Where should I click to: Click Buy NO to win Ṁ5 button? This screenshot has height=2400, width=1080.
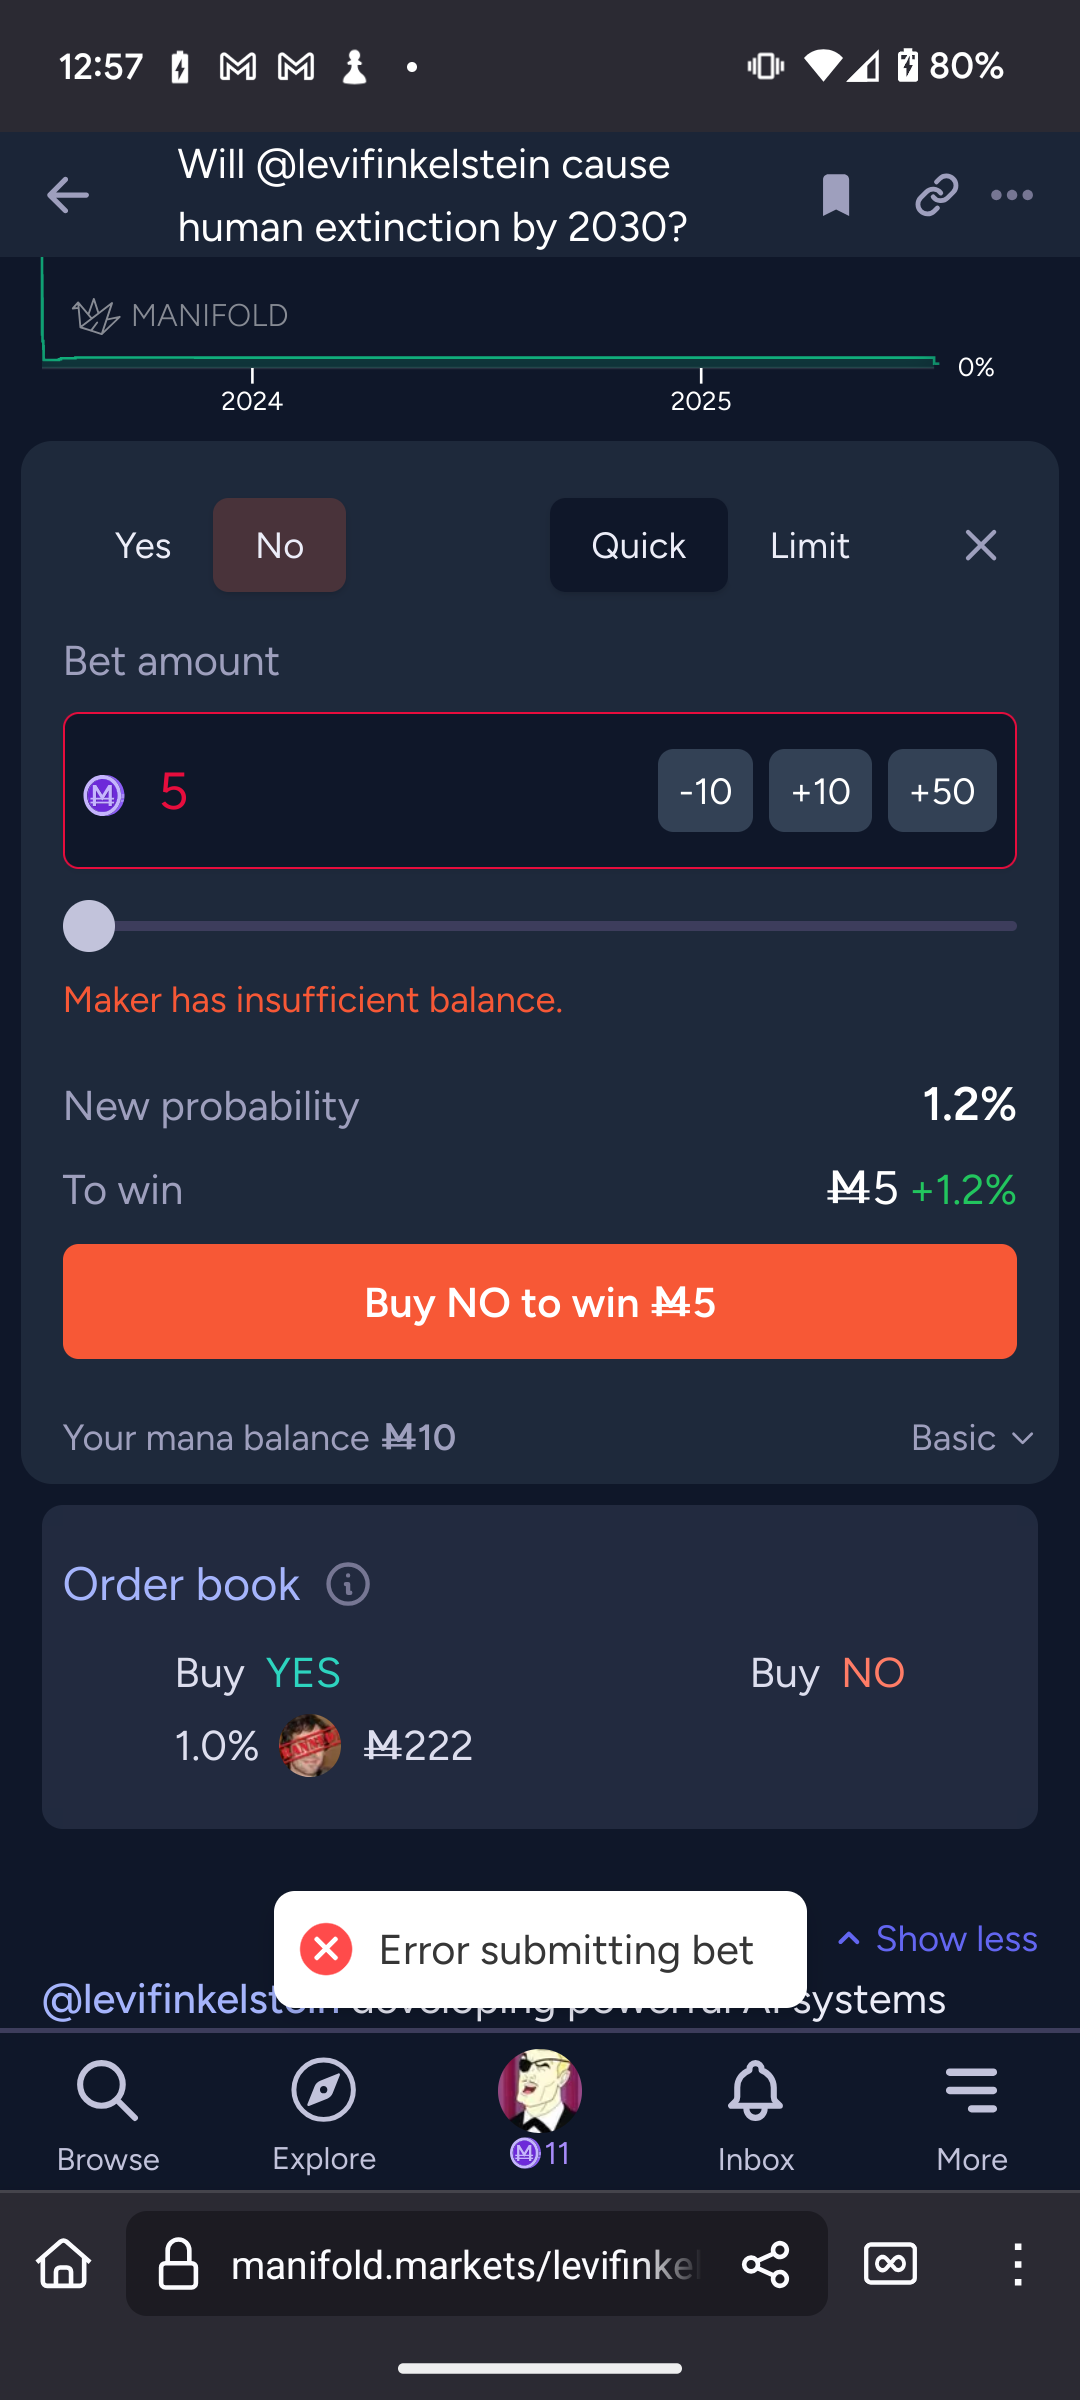tap(540, 1302)
